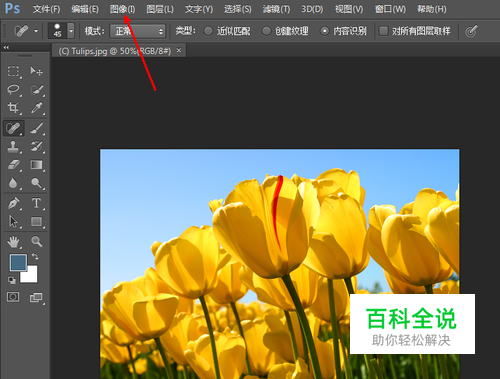Reset to default foreground/background colors

12,280
